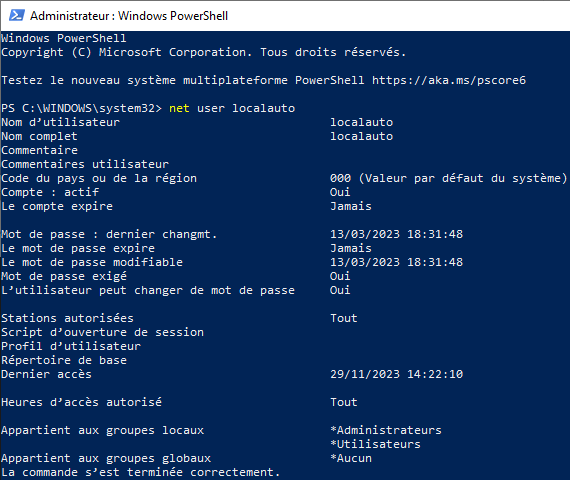The width and height of the screenshot is (570, 480).
Task: Click the https://aka.ms/pscore6 URL
Action: click(x=449, y=80)
